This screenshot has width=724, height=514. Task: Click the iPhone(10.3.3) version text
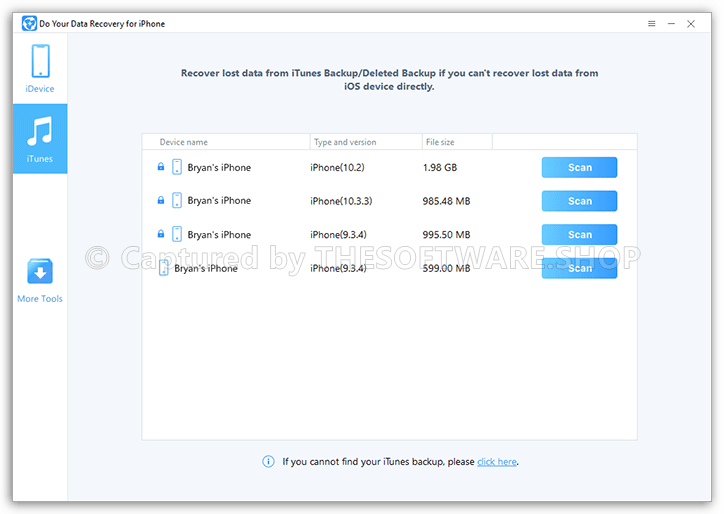(x=341, y=201)
